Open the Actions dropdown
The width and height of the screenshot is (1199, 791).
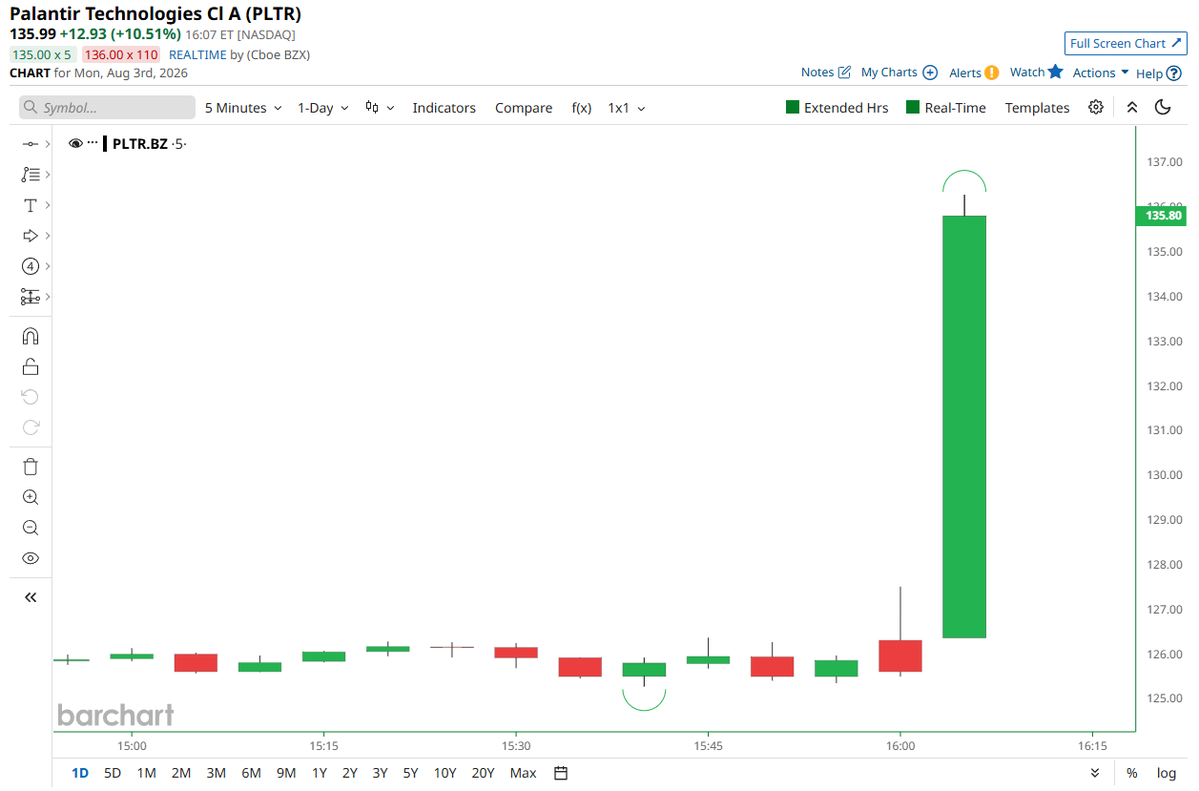pos(1100,73)
